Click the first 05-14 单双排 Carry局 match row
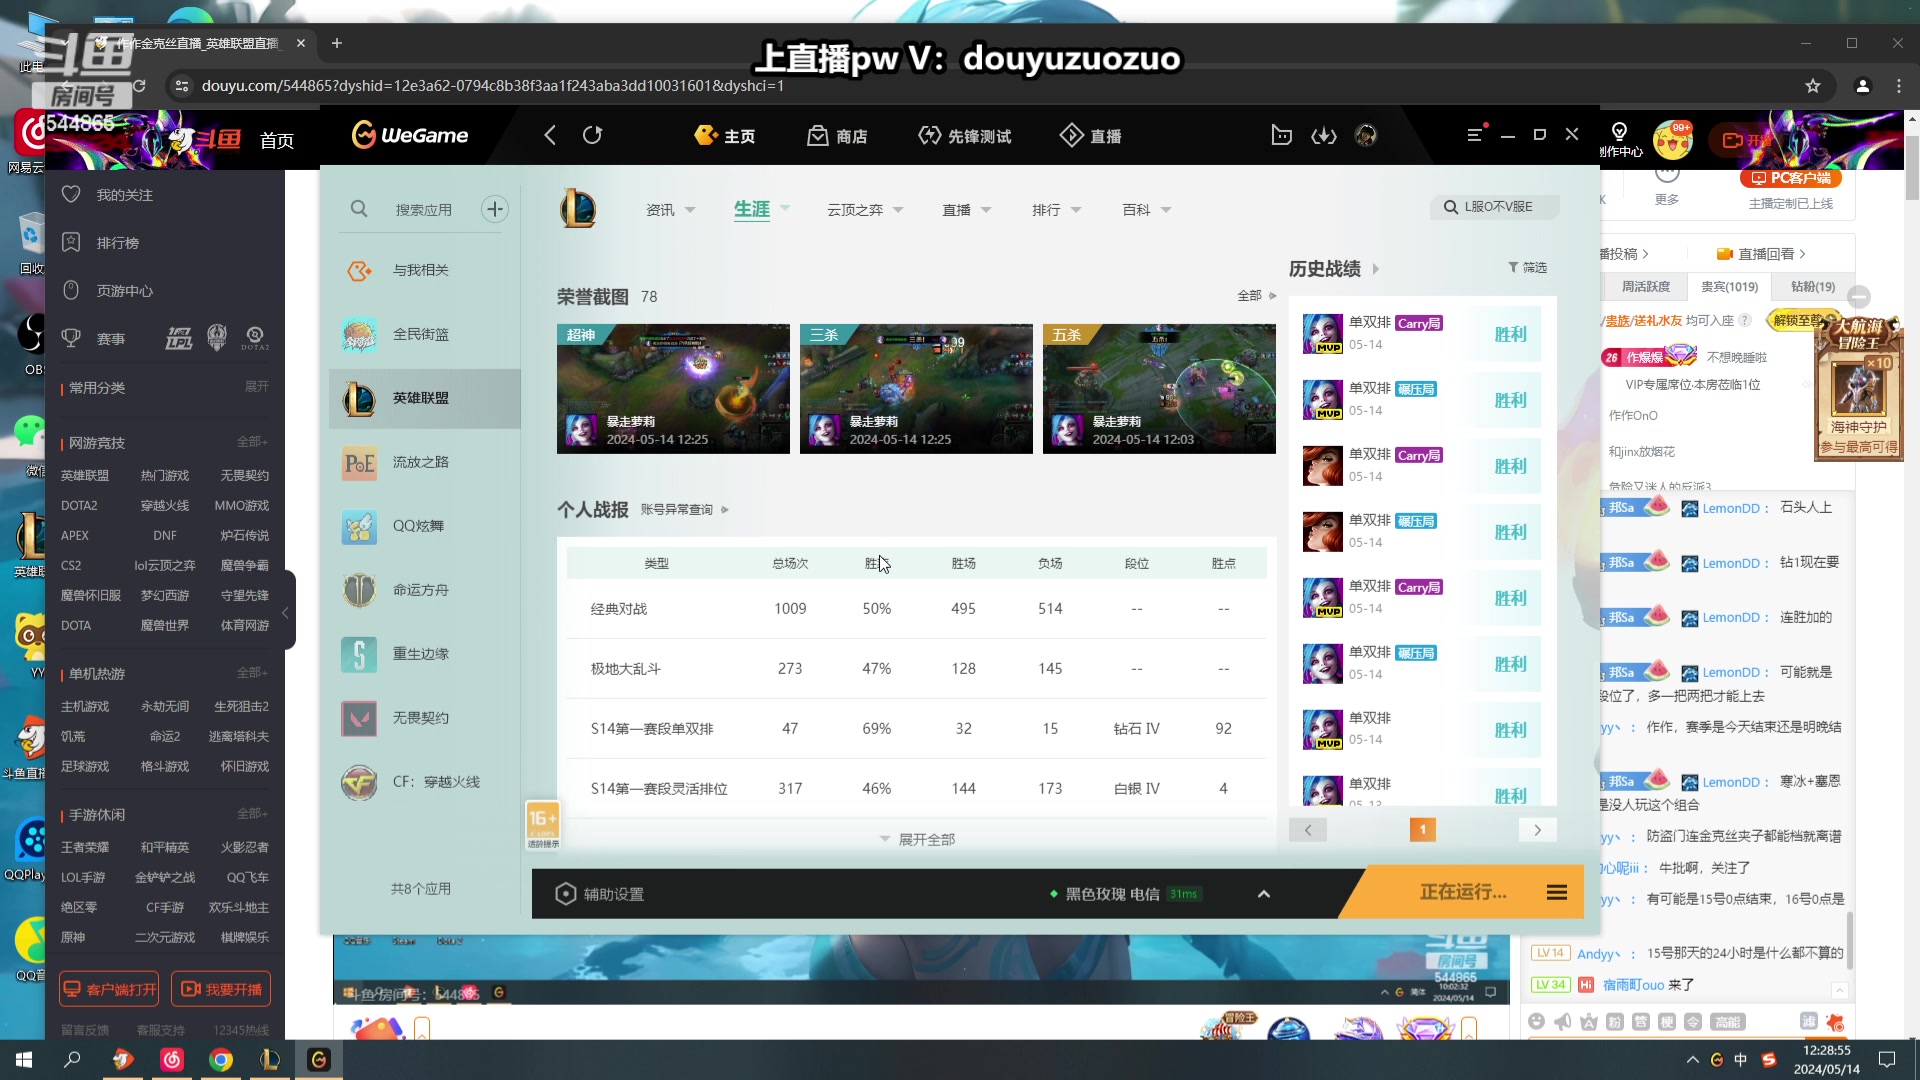1920x1080 pixels. tap(1421, 334)
